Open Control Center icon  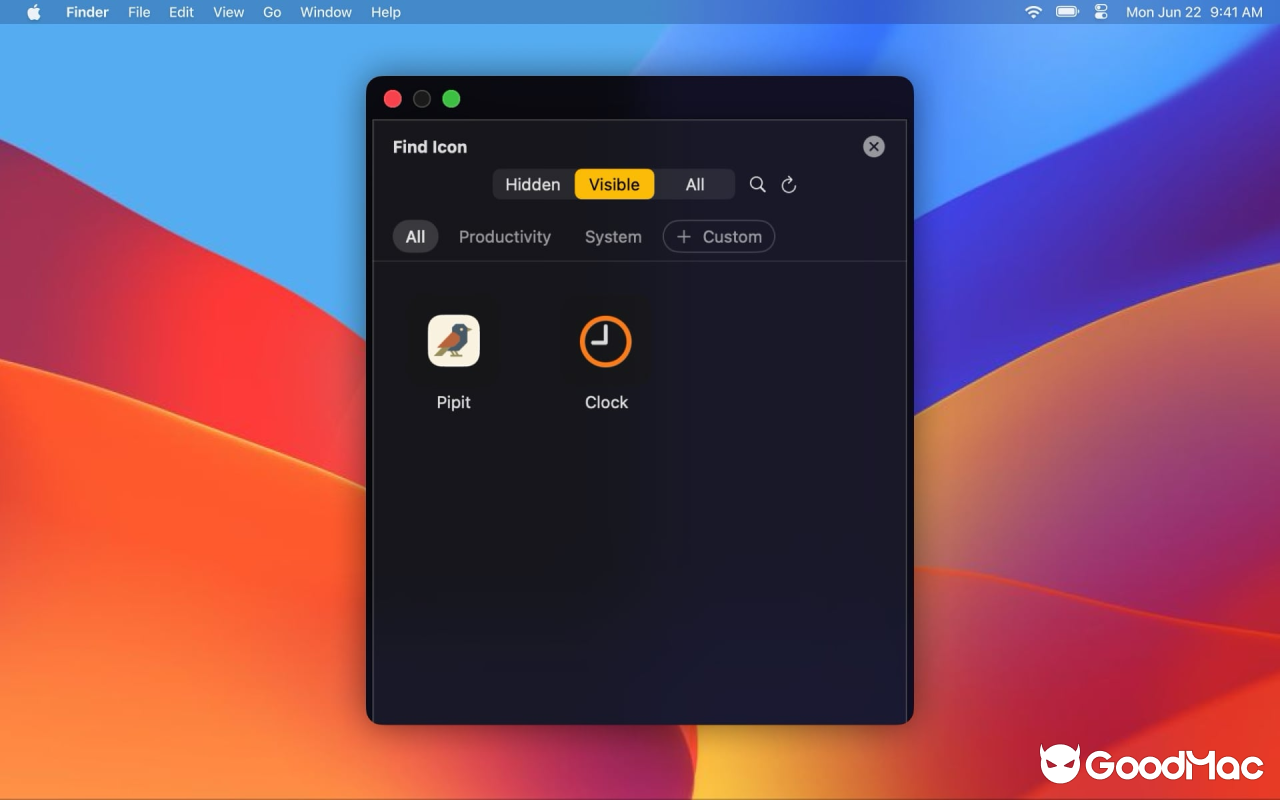tap(1102, 12)
